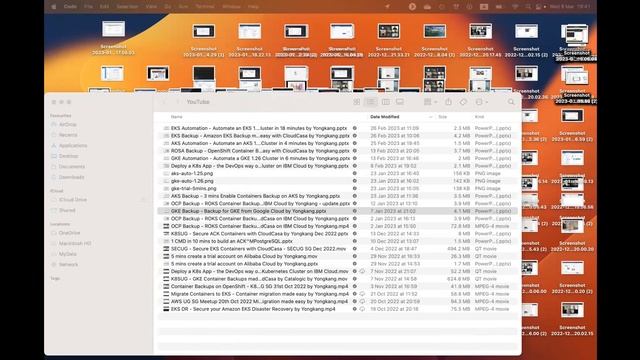Open Documents in the Finder sidebar
The height and width of the screenshot is (360, 640).
coord(71,167)
